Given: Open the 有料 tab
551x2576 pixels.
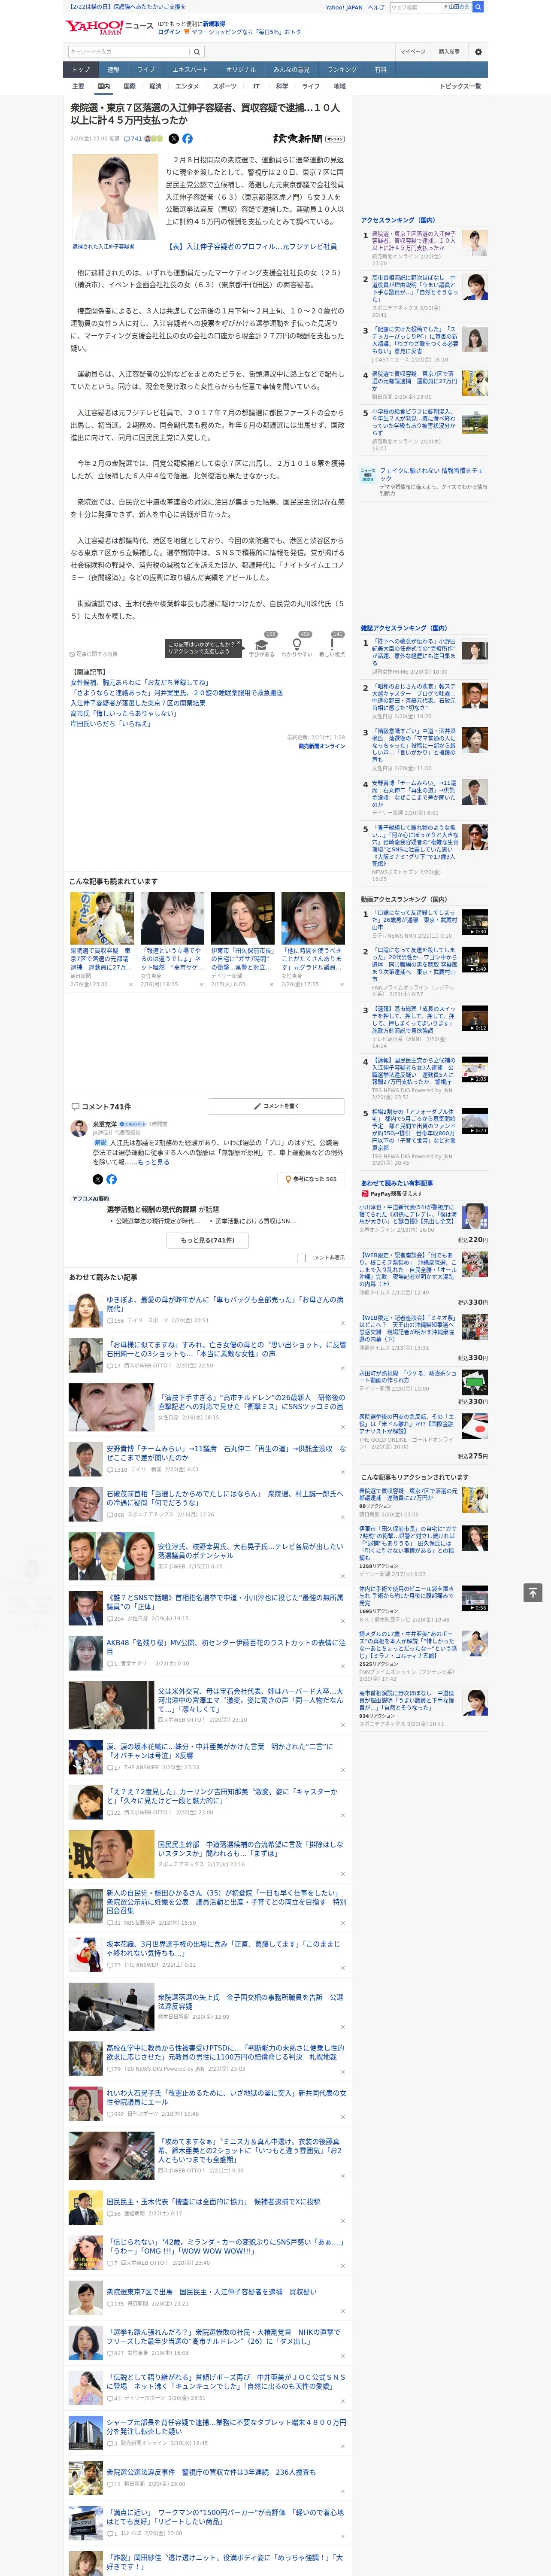Looking at the screenshot, I should click(x=380, y=70).
